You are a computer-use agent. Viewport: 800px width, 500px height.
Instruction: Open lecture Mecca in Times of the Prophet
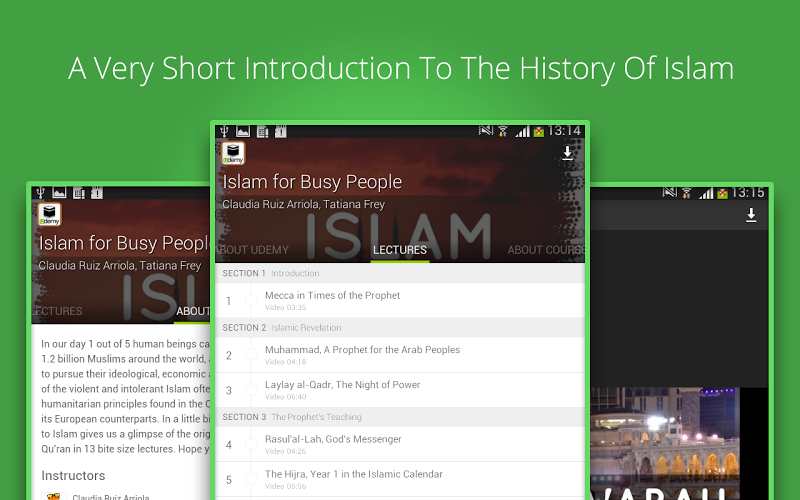tap(400, 301)
